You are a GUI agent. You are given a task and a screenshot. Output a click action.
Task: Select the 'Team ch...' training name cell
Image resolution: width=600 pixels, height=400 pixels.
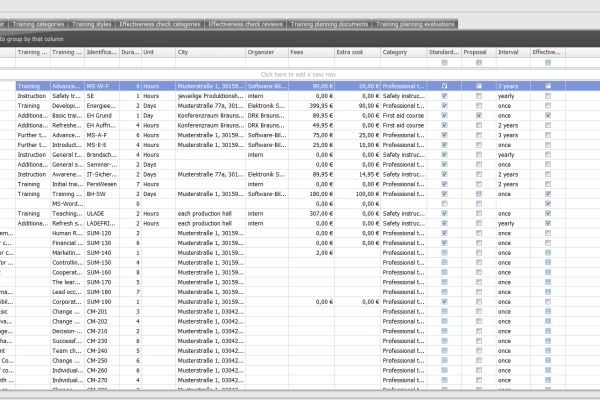pos(67,351)
